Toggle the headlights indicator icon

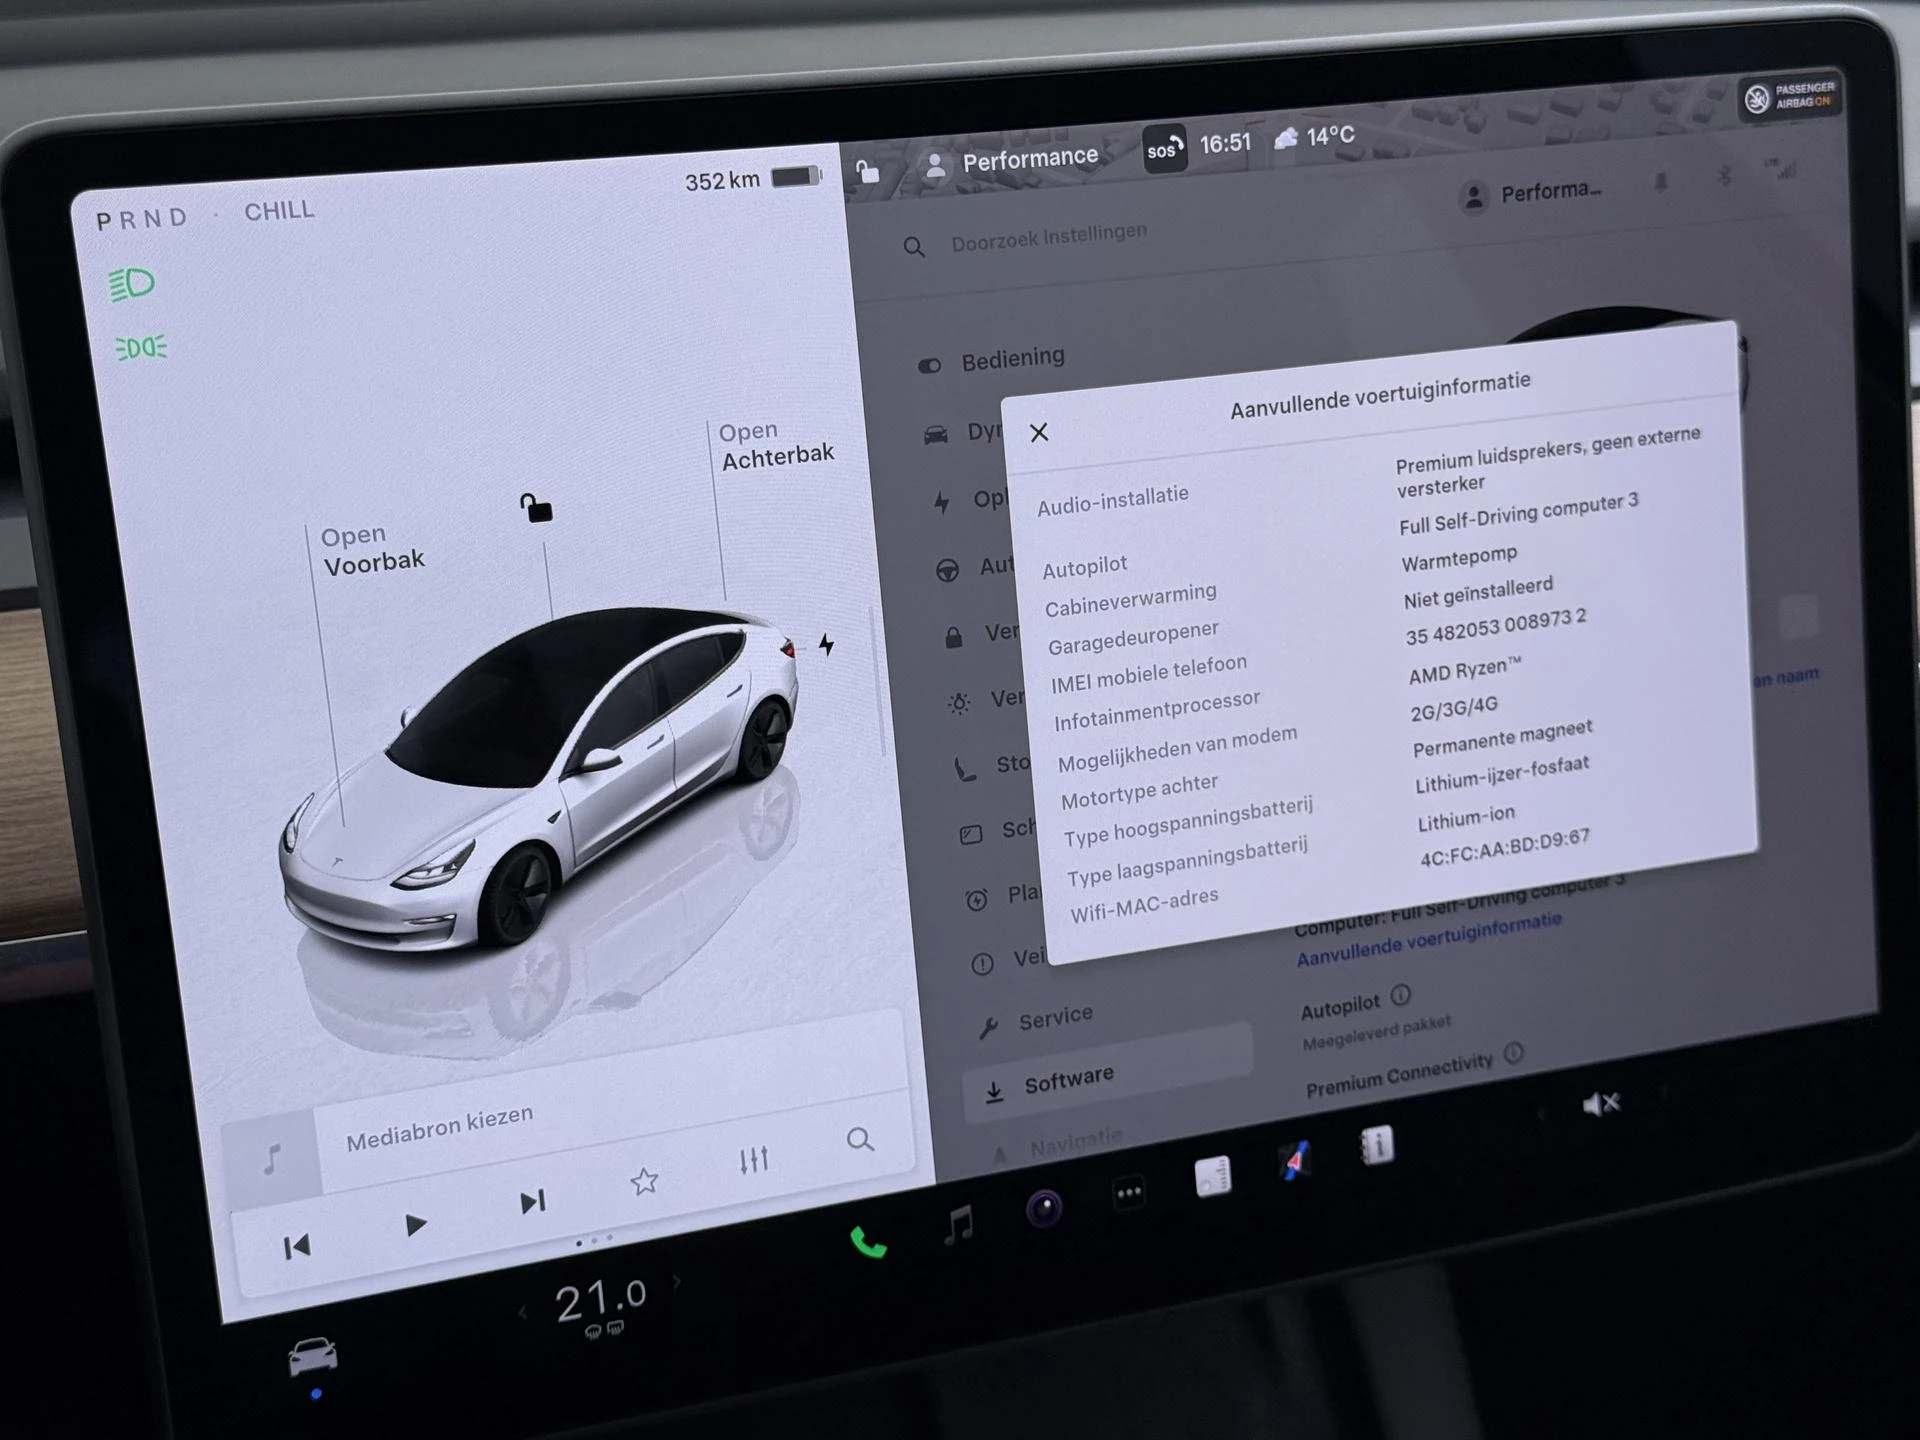pyautogui.click(x=132, y=284)
